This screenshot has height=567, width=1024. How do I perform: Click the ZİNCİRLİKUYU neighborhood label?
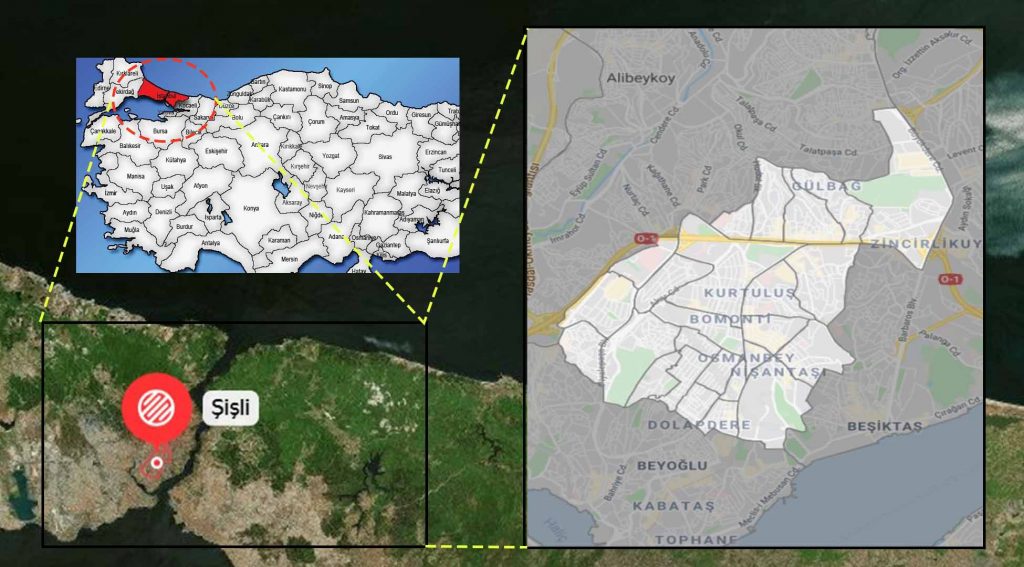click(x=926, y=244)
